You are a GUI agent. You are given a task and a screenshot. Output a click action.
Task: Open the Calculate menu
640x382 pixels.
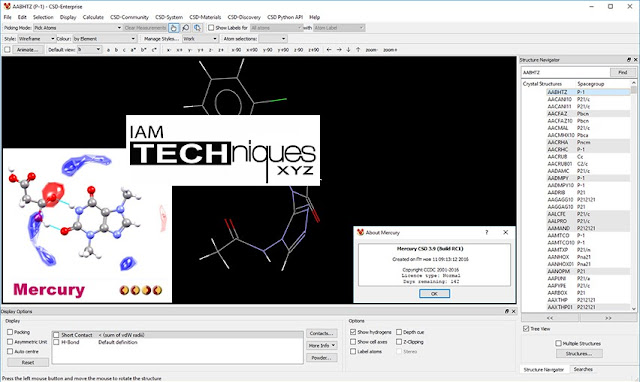pos(93,17)
